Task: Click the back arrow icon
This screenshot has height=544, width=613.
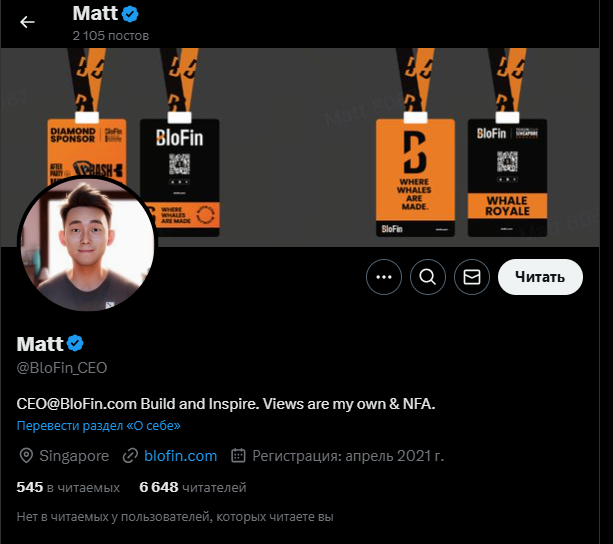Action: [27, 22]
